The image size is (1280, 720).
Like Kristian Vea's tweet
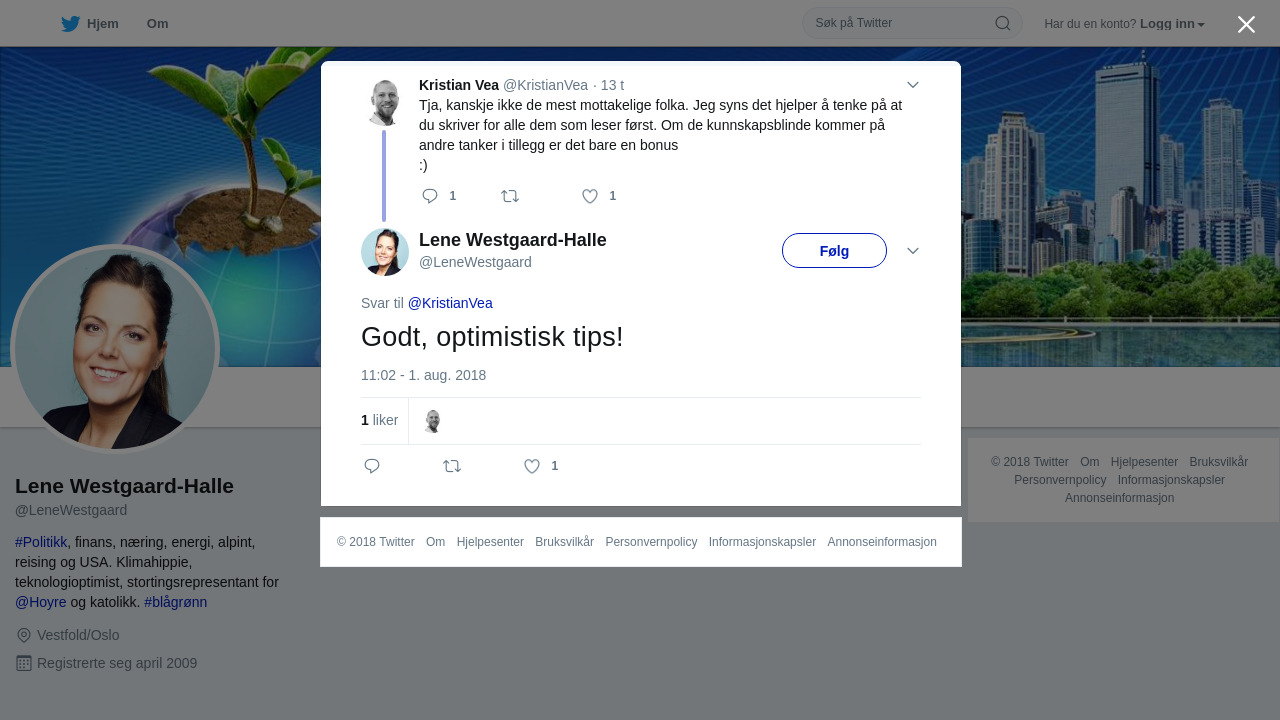point(590,196)
